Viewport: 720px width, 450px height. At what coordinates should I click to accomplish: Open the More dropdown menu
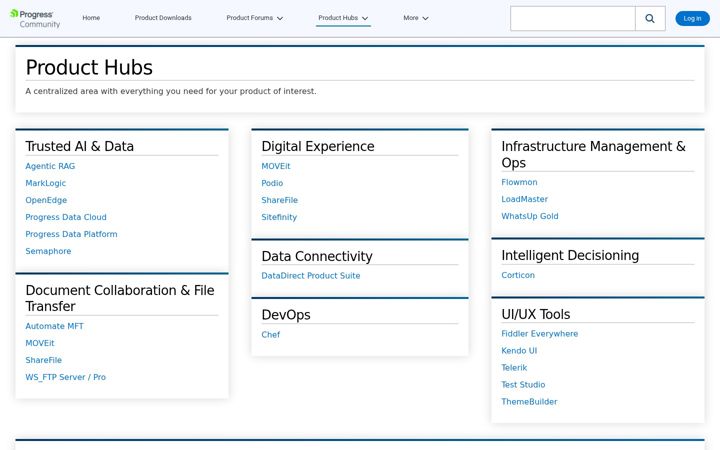[x=416, y=18]
